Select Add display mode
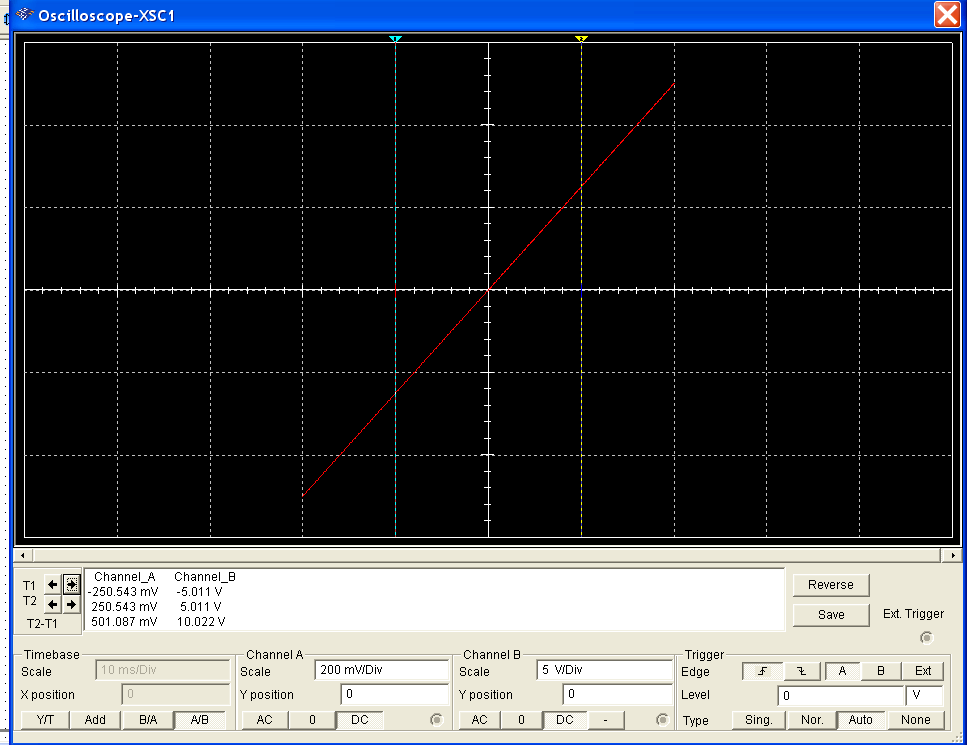The image size is (967, 745). click(x=95, y=720)
